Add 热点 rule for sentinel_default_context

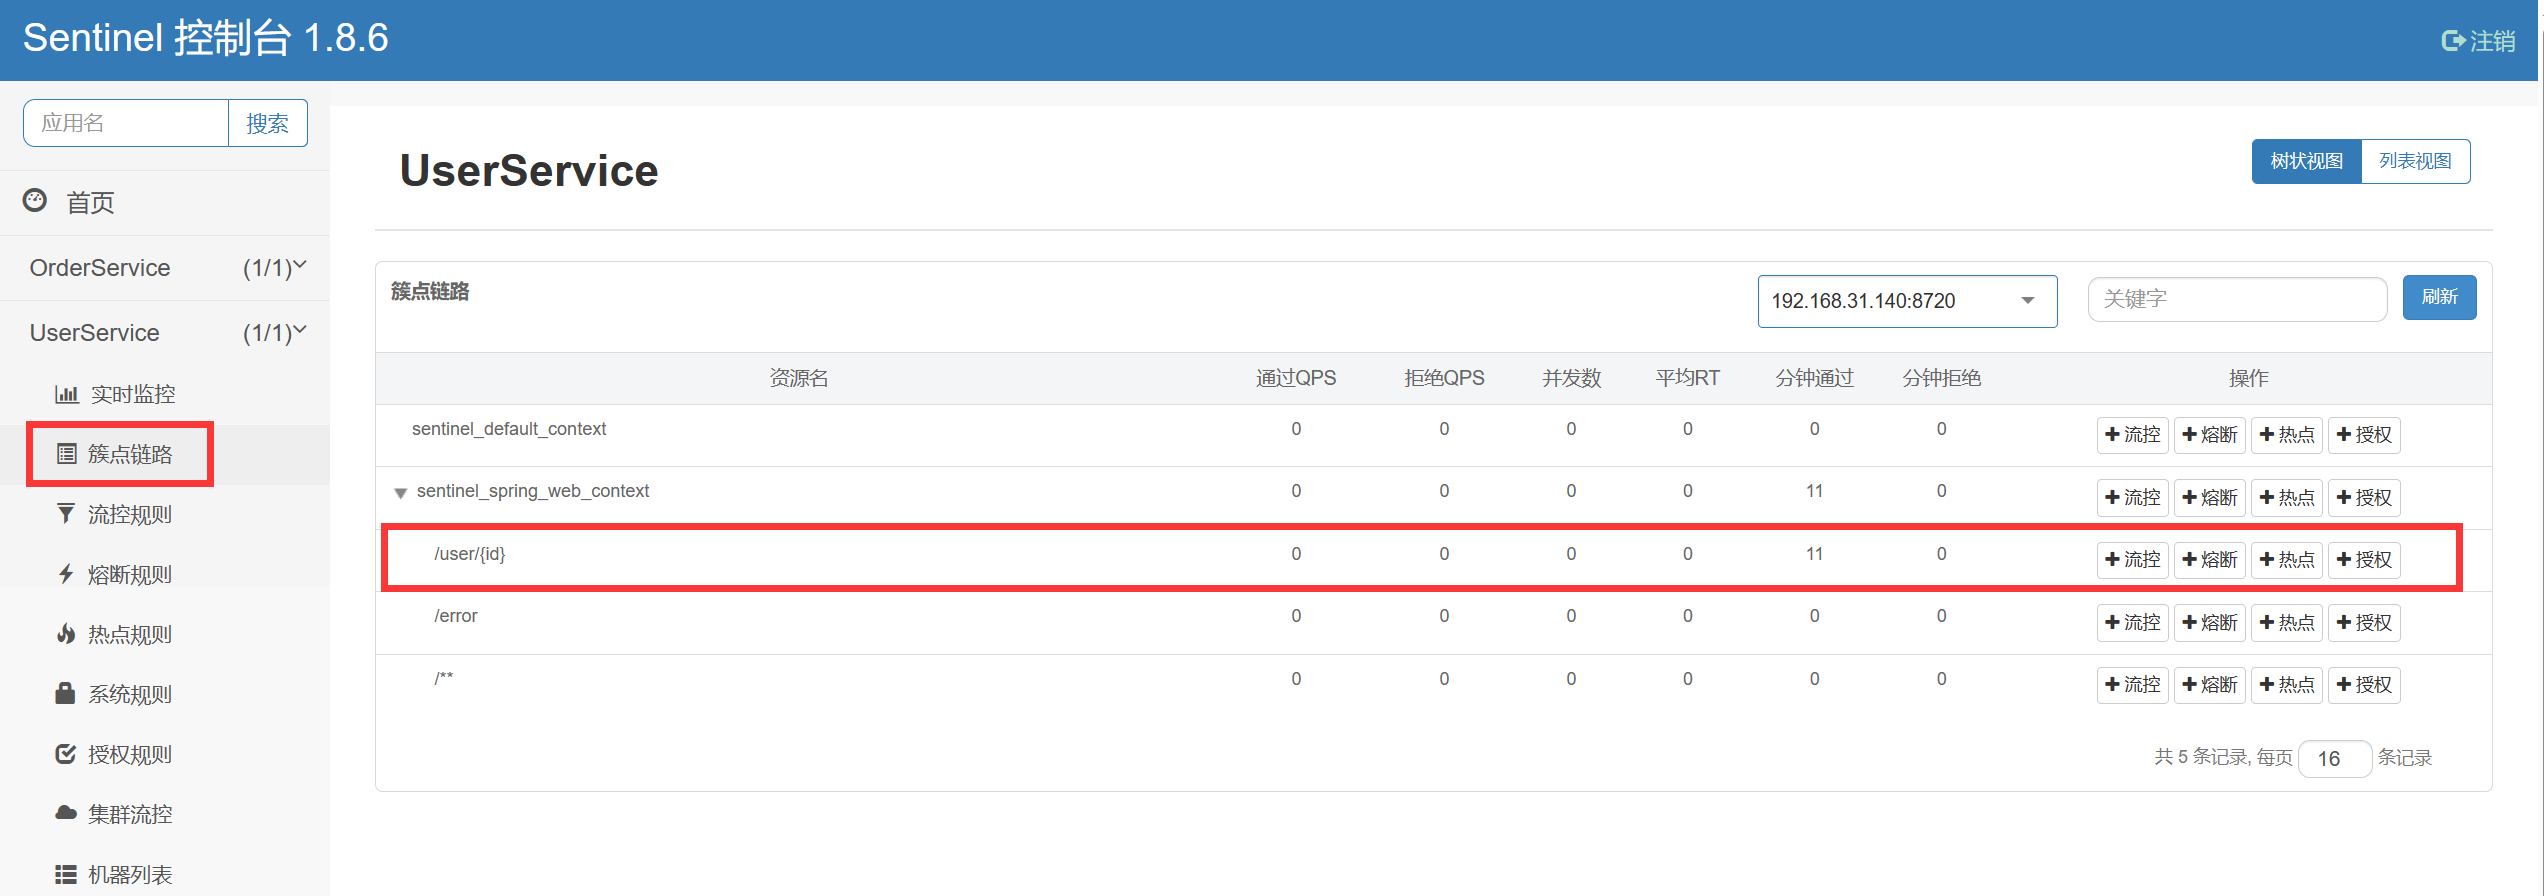coord(2287,435)
